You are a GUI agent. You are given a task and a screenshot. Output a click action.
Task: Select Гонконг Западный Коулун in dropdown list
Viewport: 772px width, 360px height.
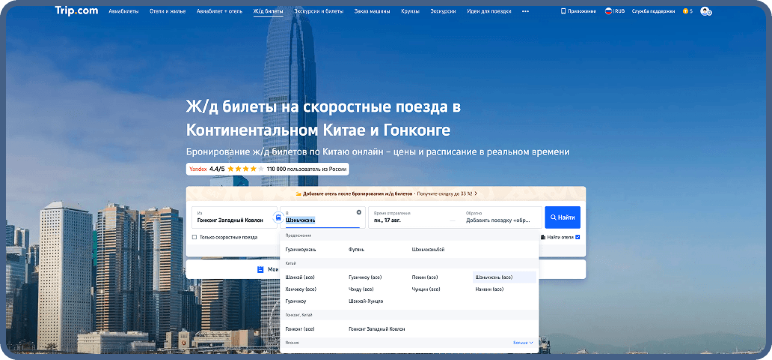(377, 329)
